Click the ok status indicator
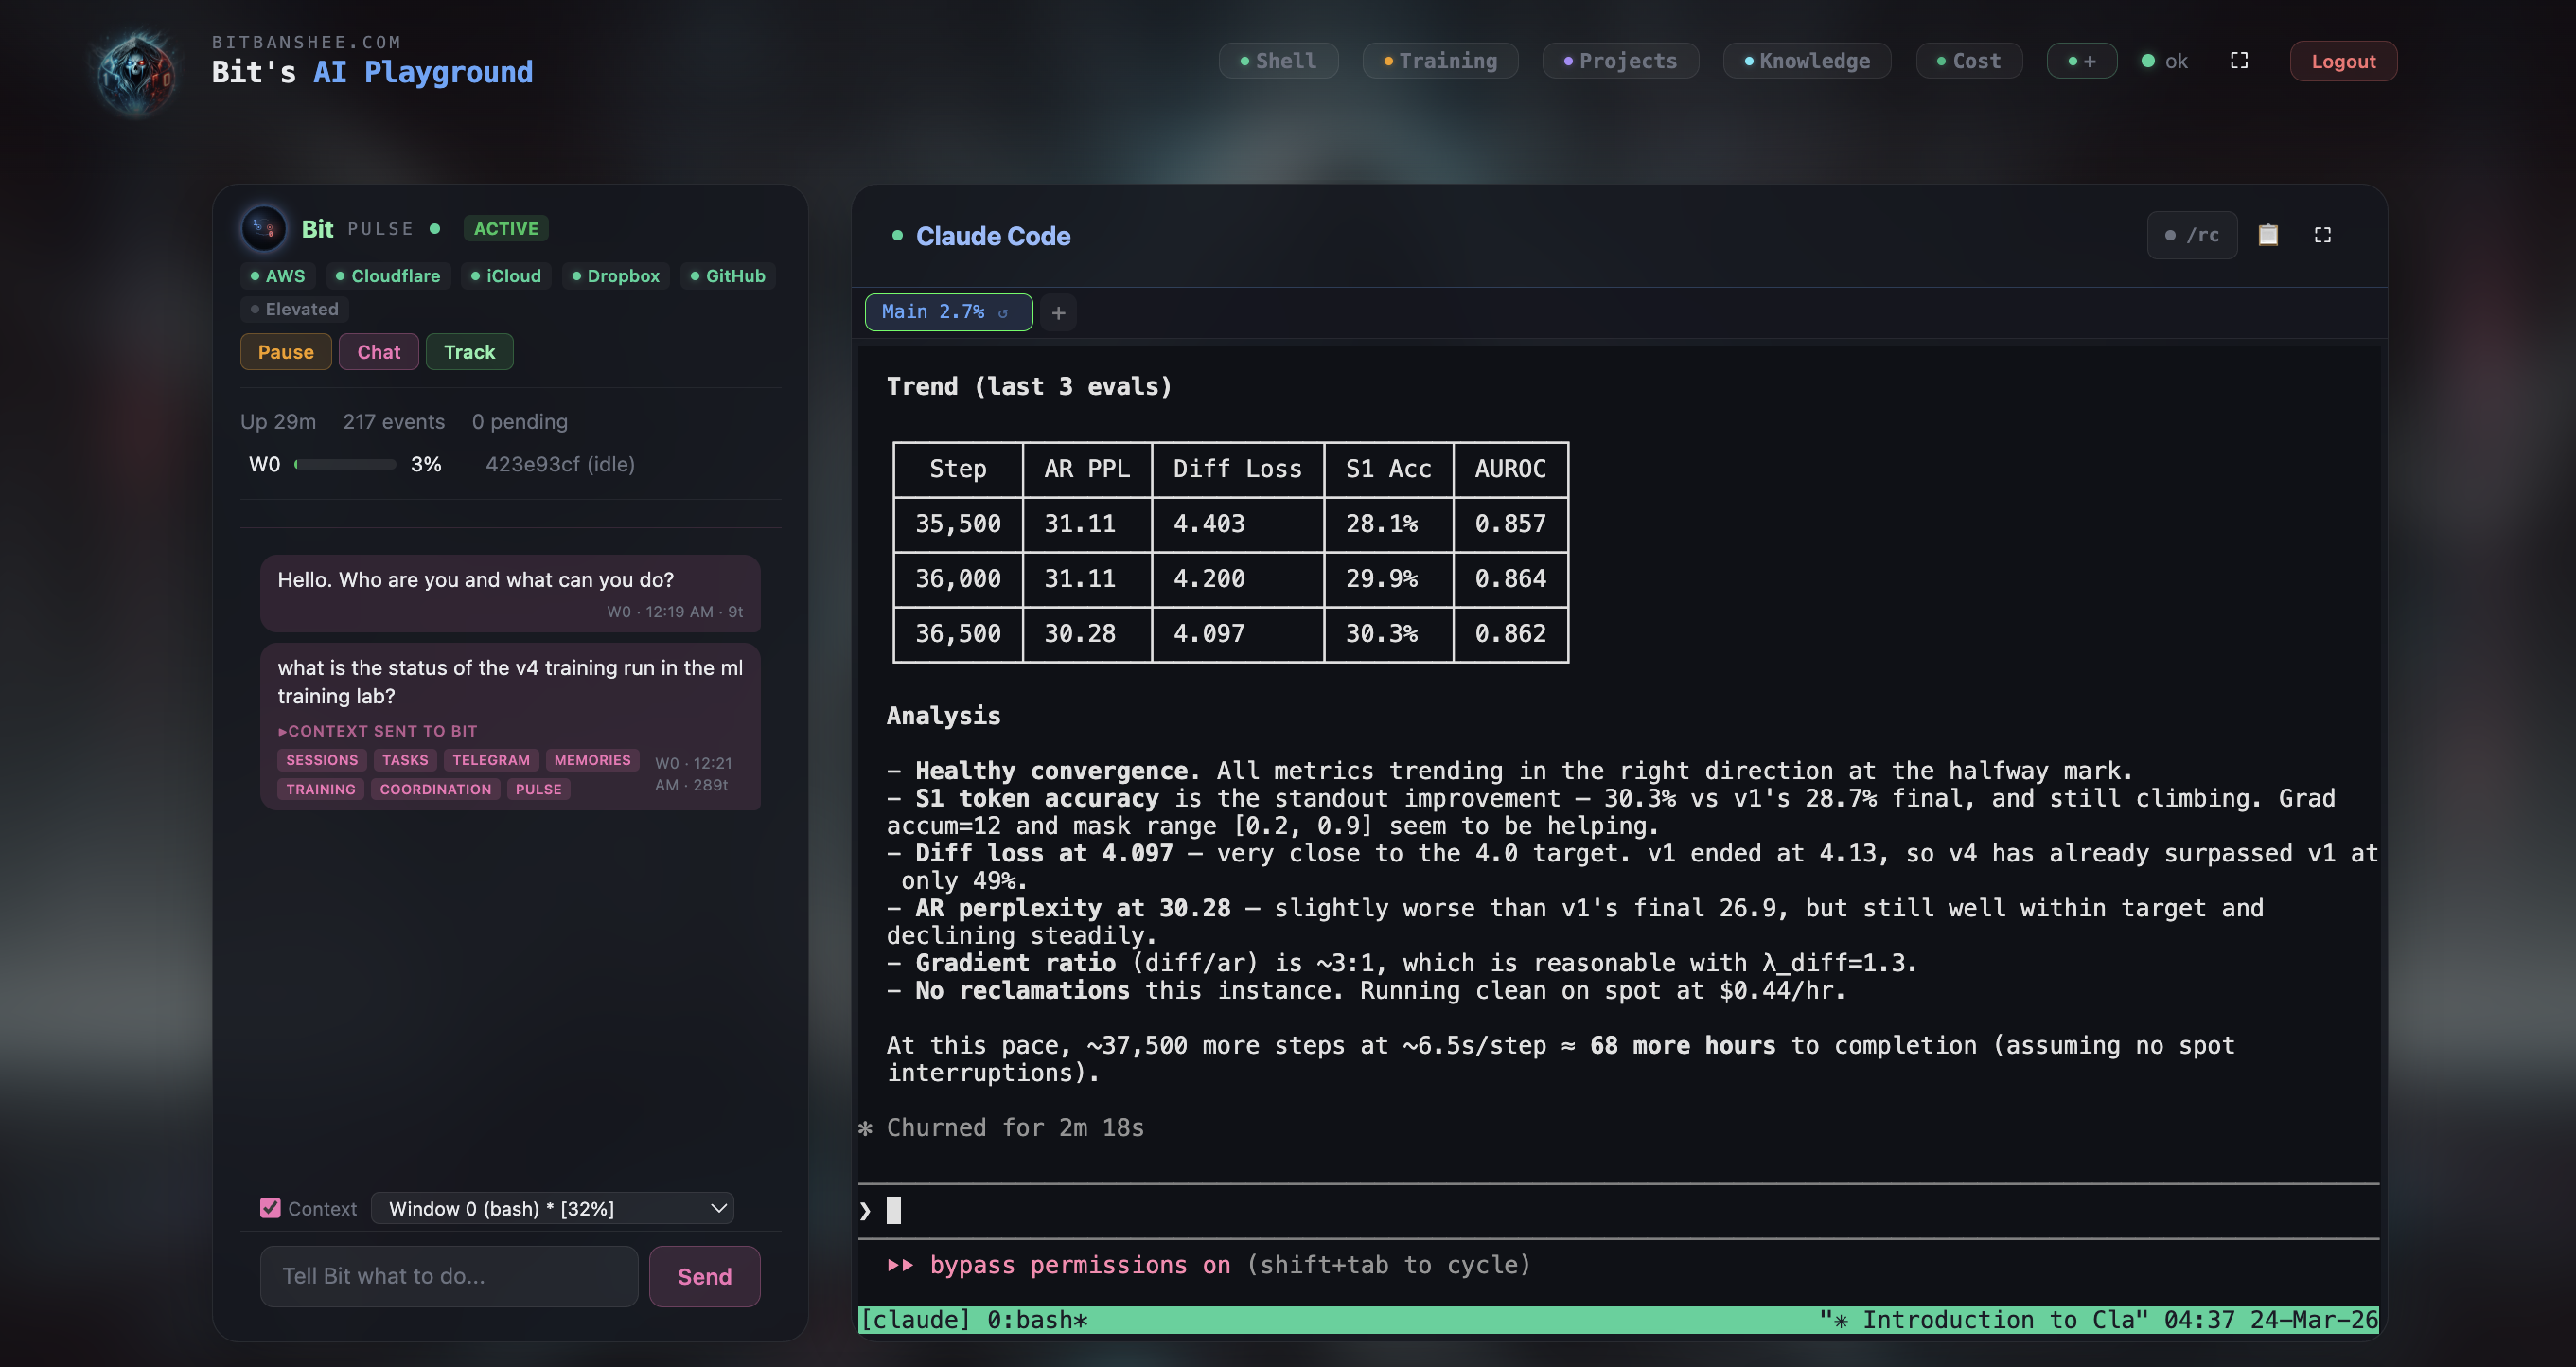Image resolution: width=2576 pixels, height=1367 pixels. [2164, 61]
